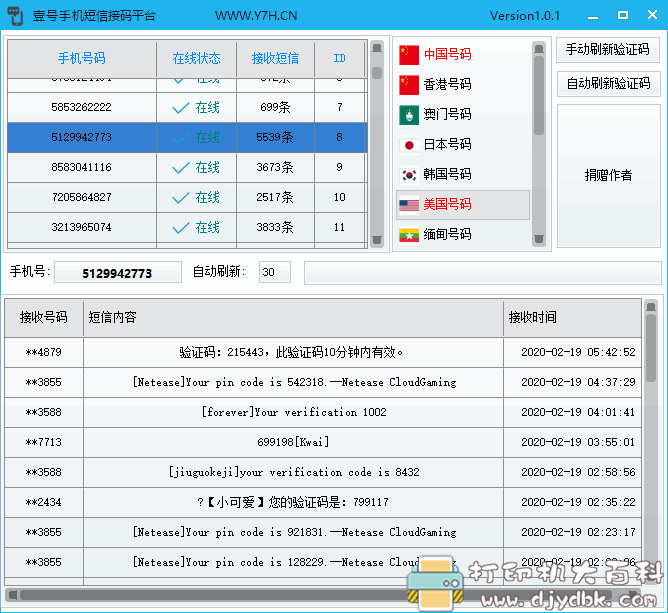
Task: Maximize the window from title bar
Action: coord(622,15)
